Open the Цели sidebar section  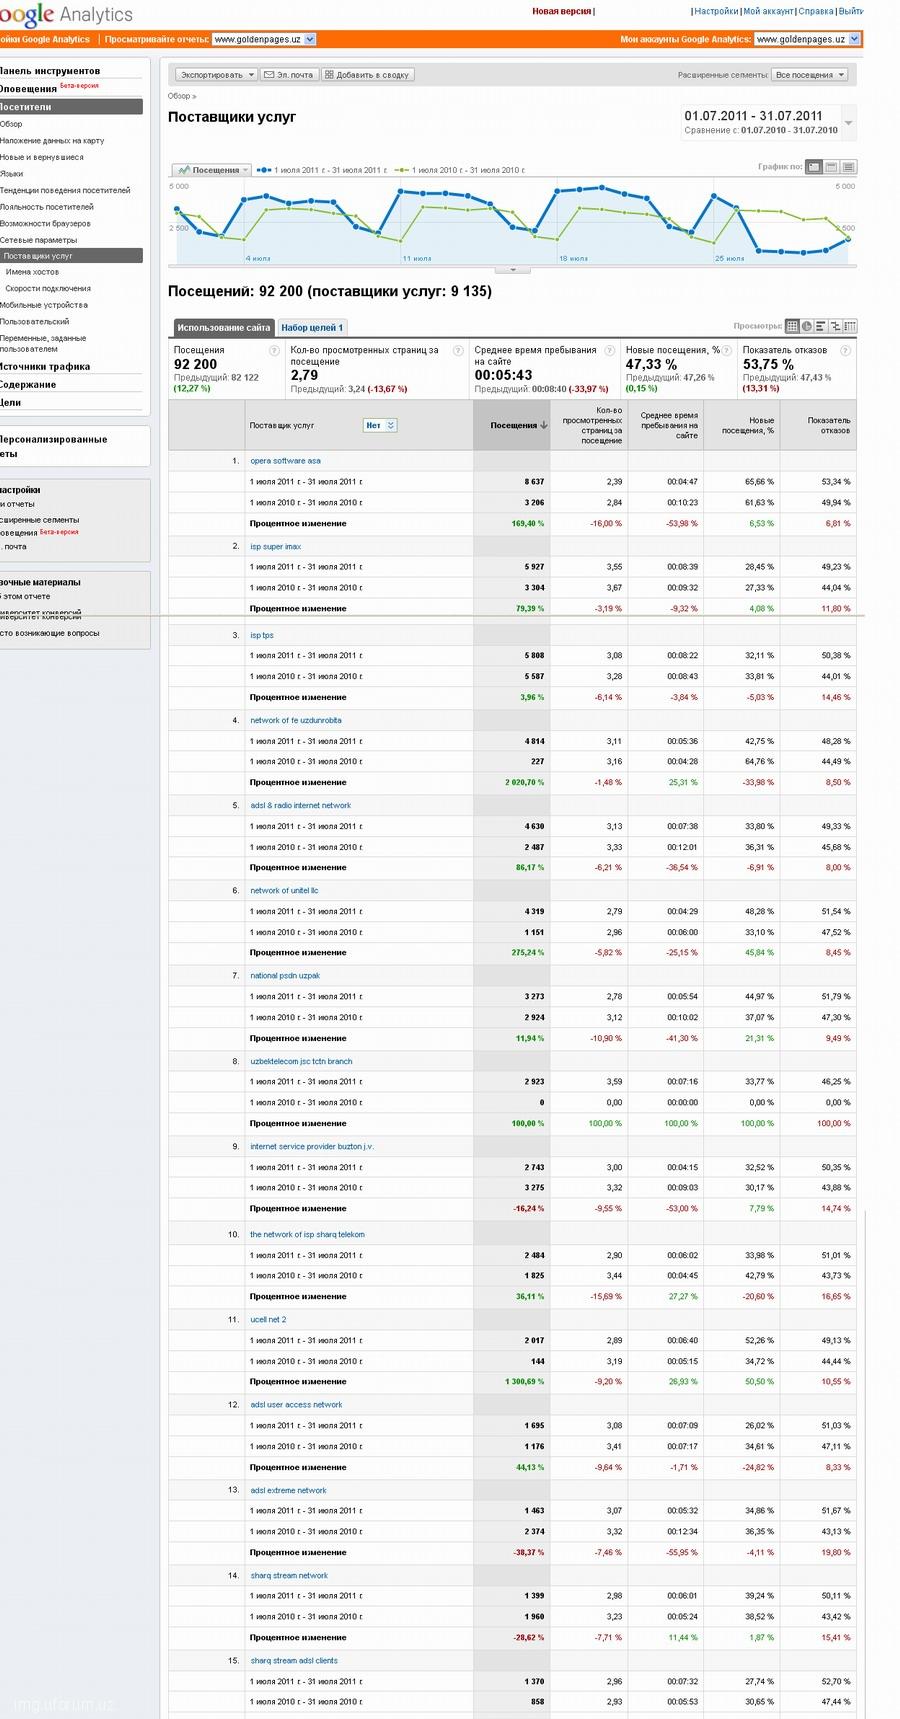point(11,403)
